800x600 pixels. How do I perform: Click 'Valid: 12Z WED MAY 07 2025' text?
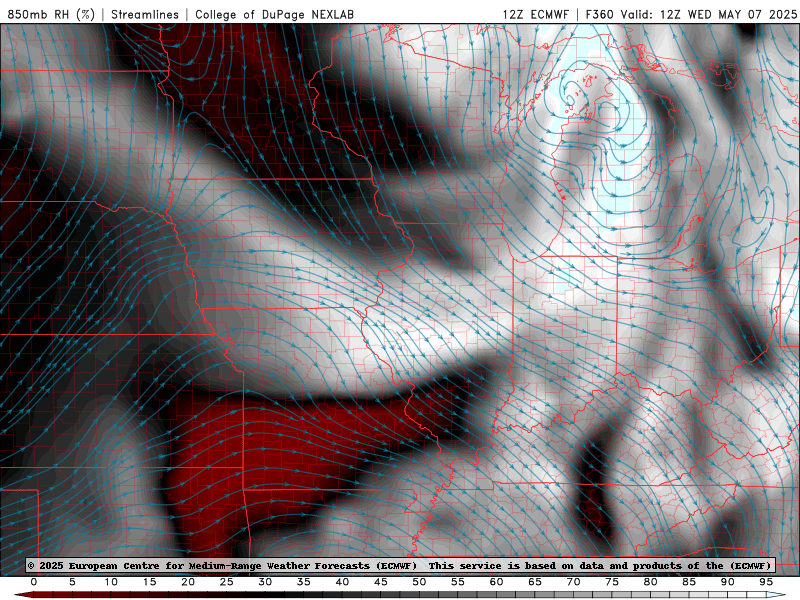[709, 14]
